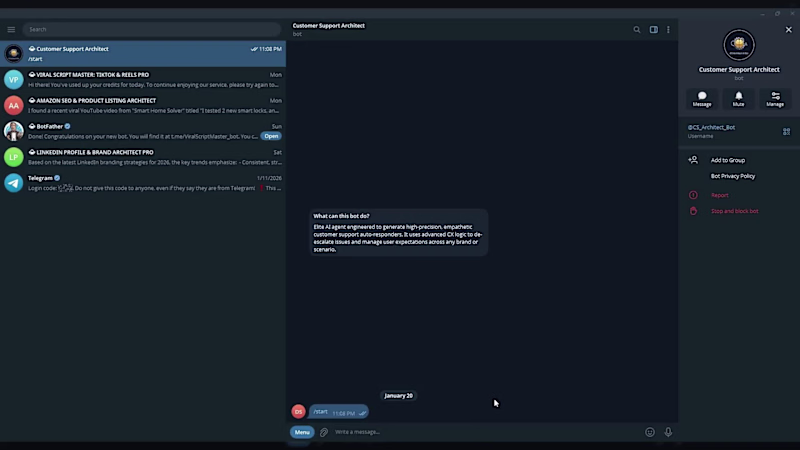This screenshot has width=800, height=450.
Task: Click the add-person icon beside Add to Group
Action: [x=693, y=160]
